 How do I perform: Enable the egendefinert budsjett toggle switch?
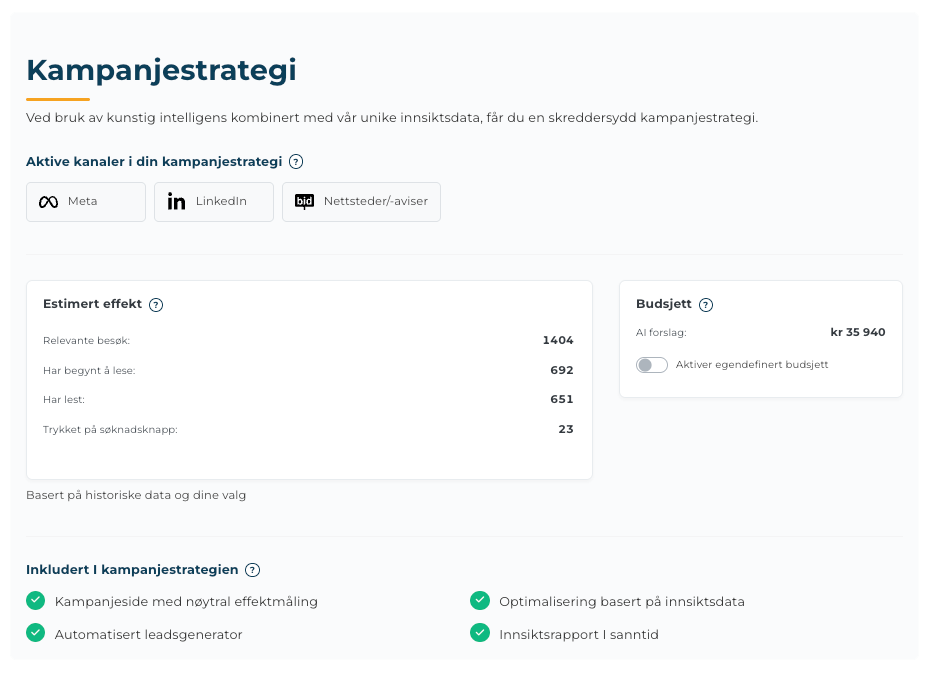tap(652, 365)
